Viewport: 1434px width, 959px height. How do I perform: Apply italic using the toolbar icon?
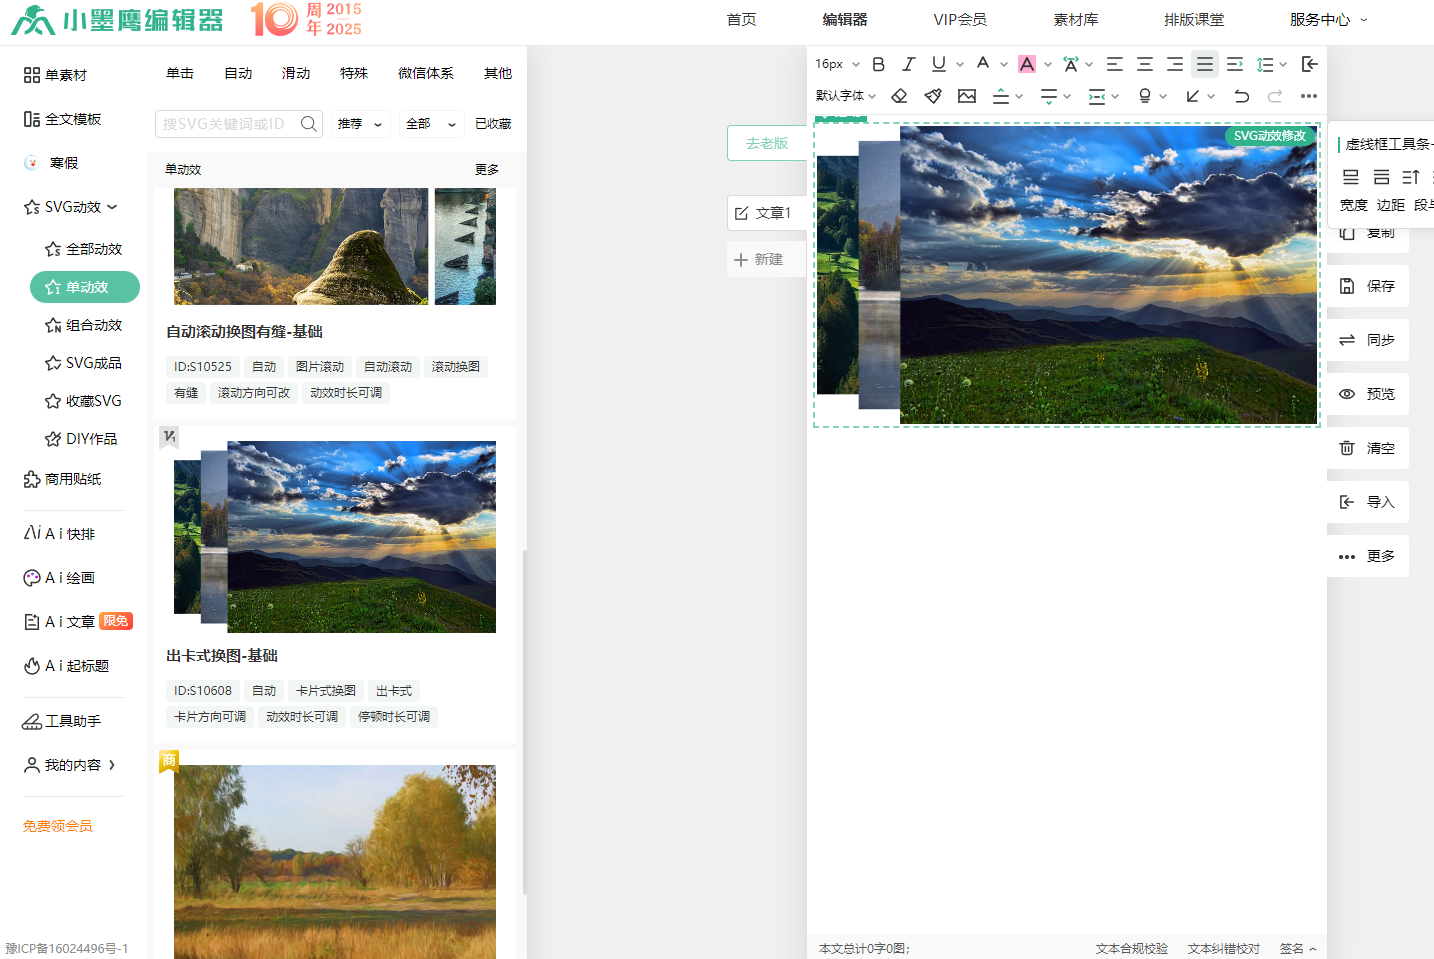(x=908, y=64)
